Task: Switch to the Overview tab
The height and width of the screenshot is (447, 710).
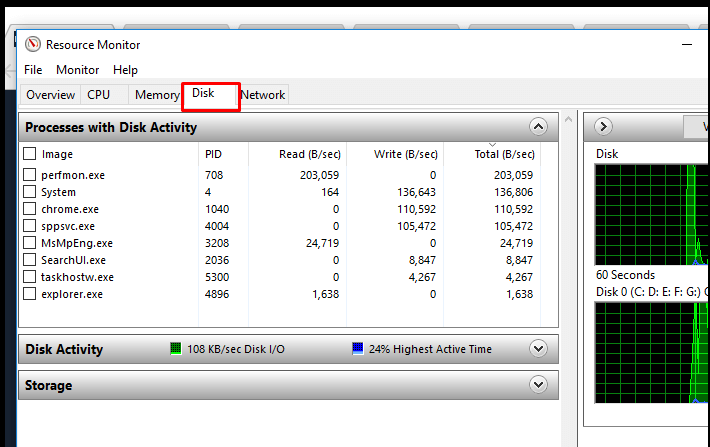Action: 50,95
